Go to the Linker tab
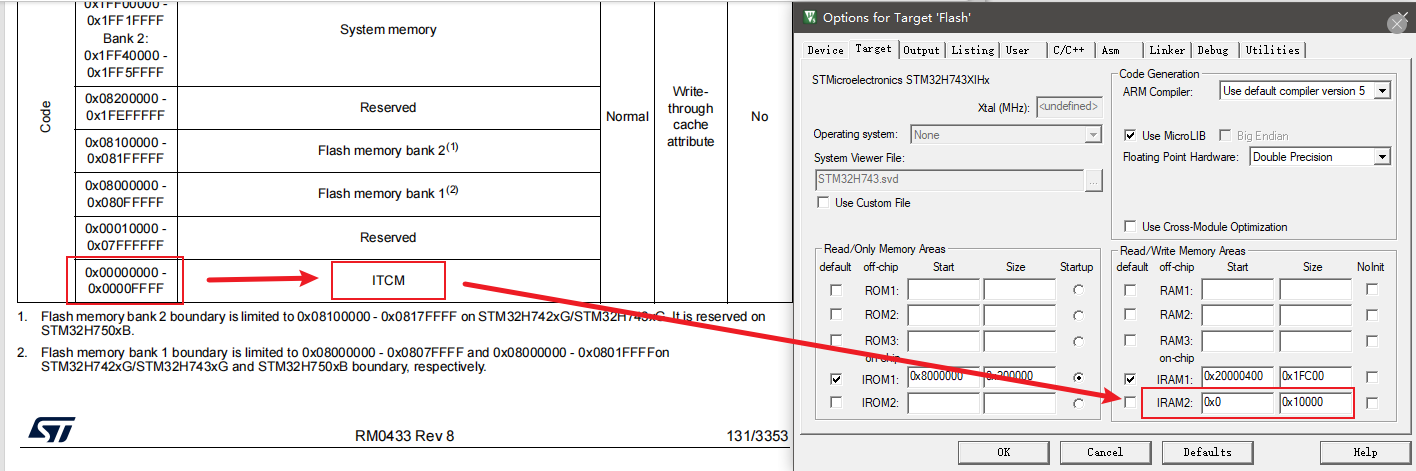Image resolution: width=1416 pixels, height=471 pixels. (1166, 50)
